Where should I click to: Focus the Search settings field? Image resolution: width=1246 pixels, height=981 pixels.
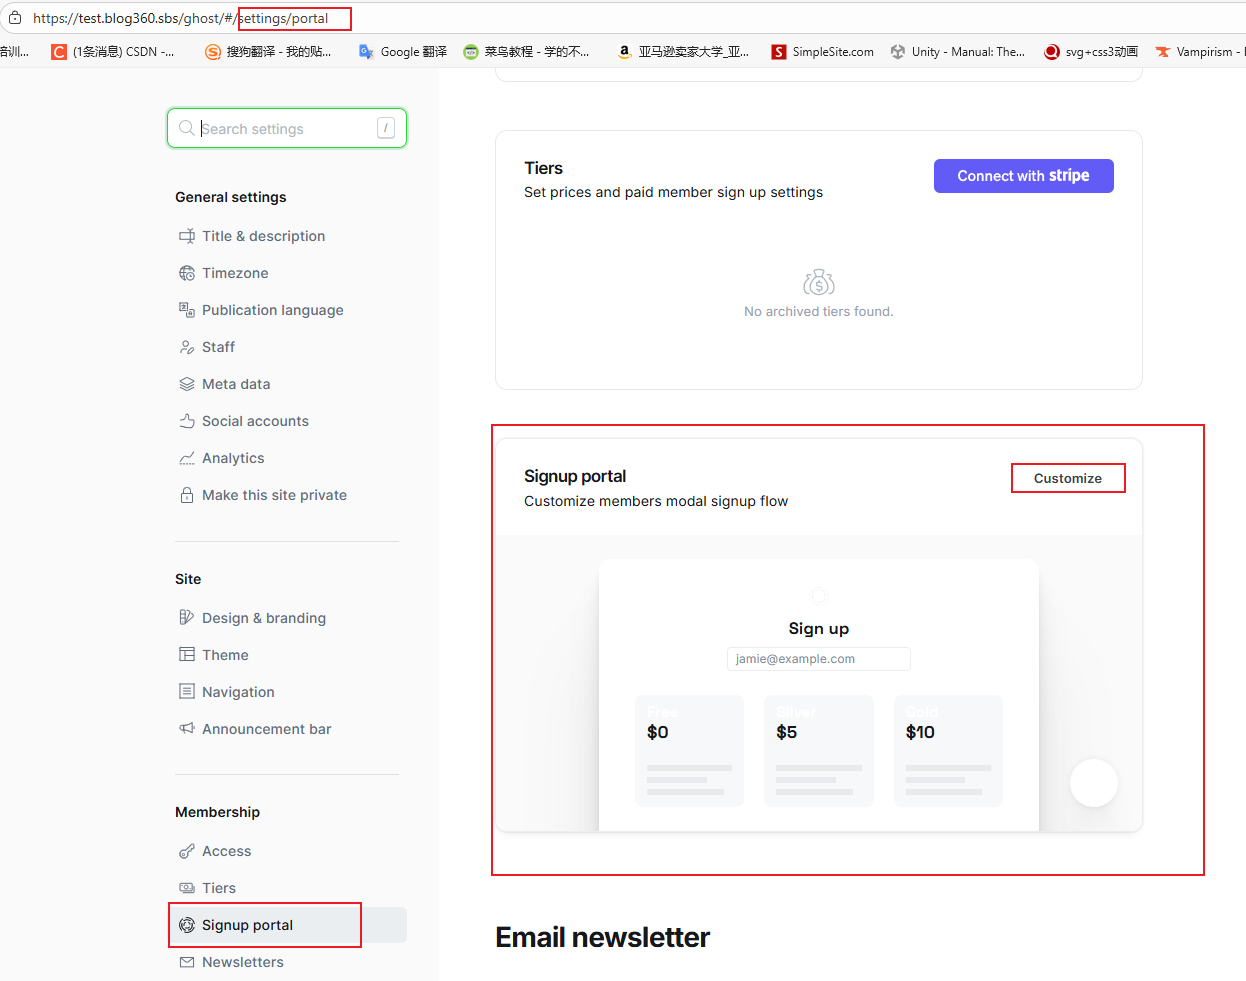point(285,129)
